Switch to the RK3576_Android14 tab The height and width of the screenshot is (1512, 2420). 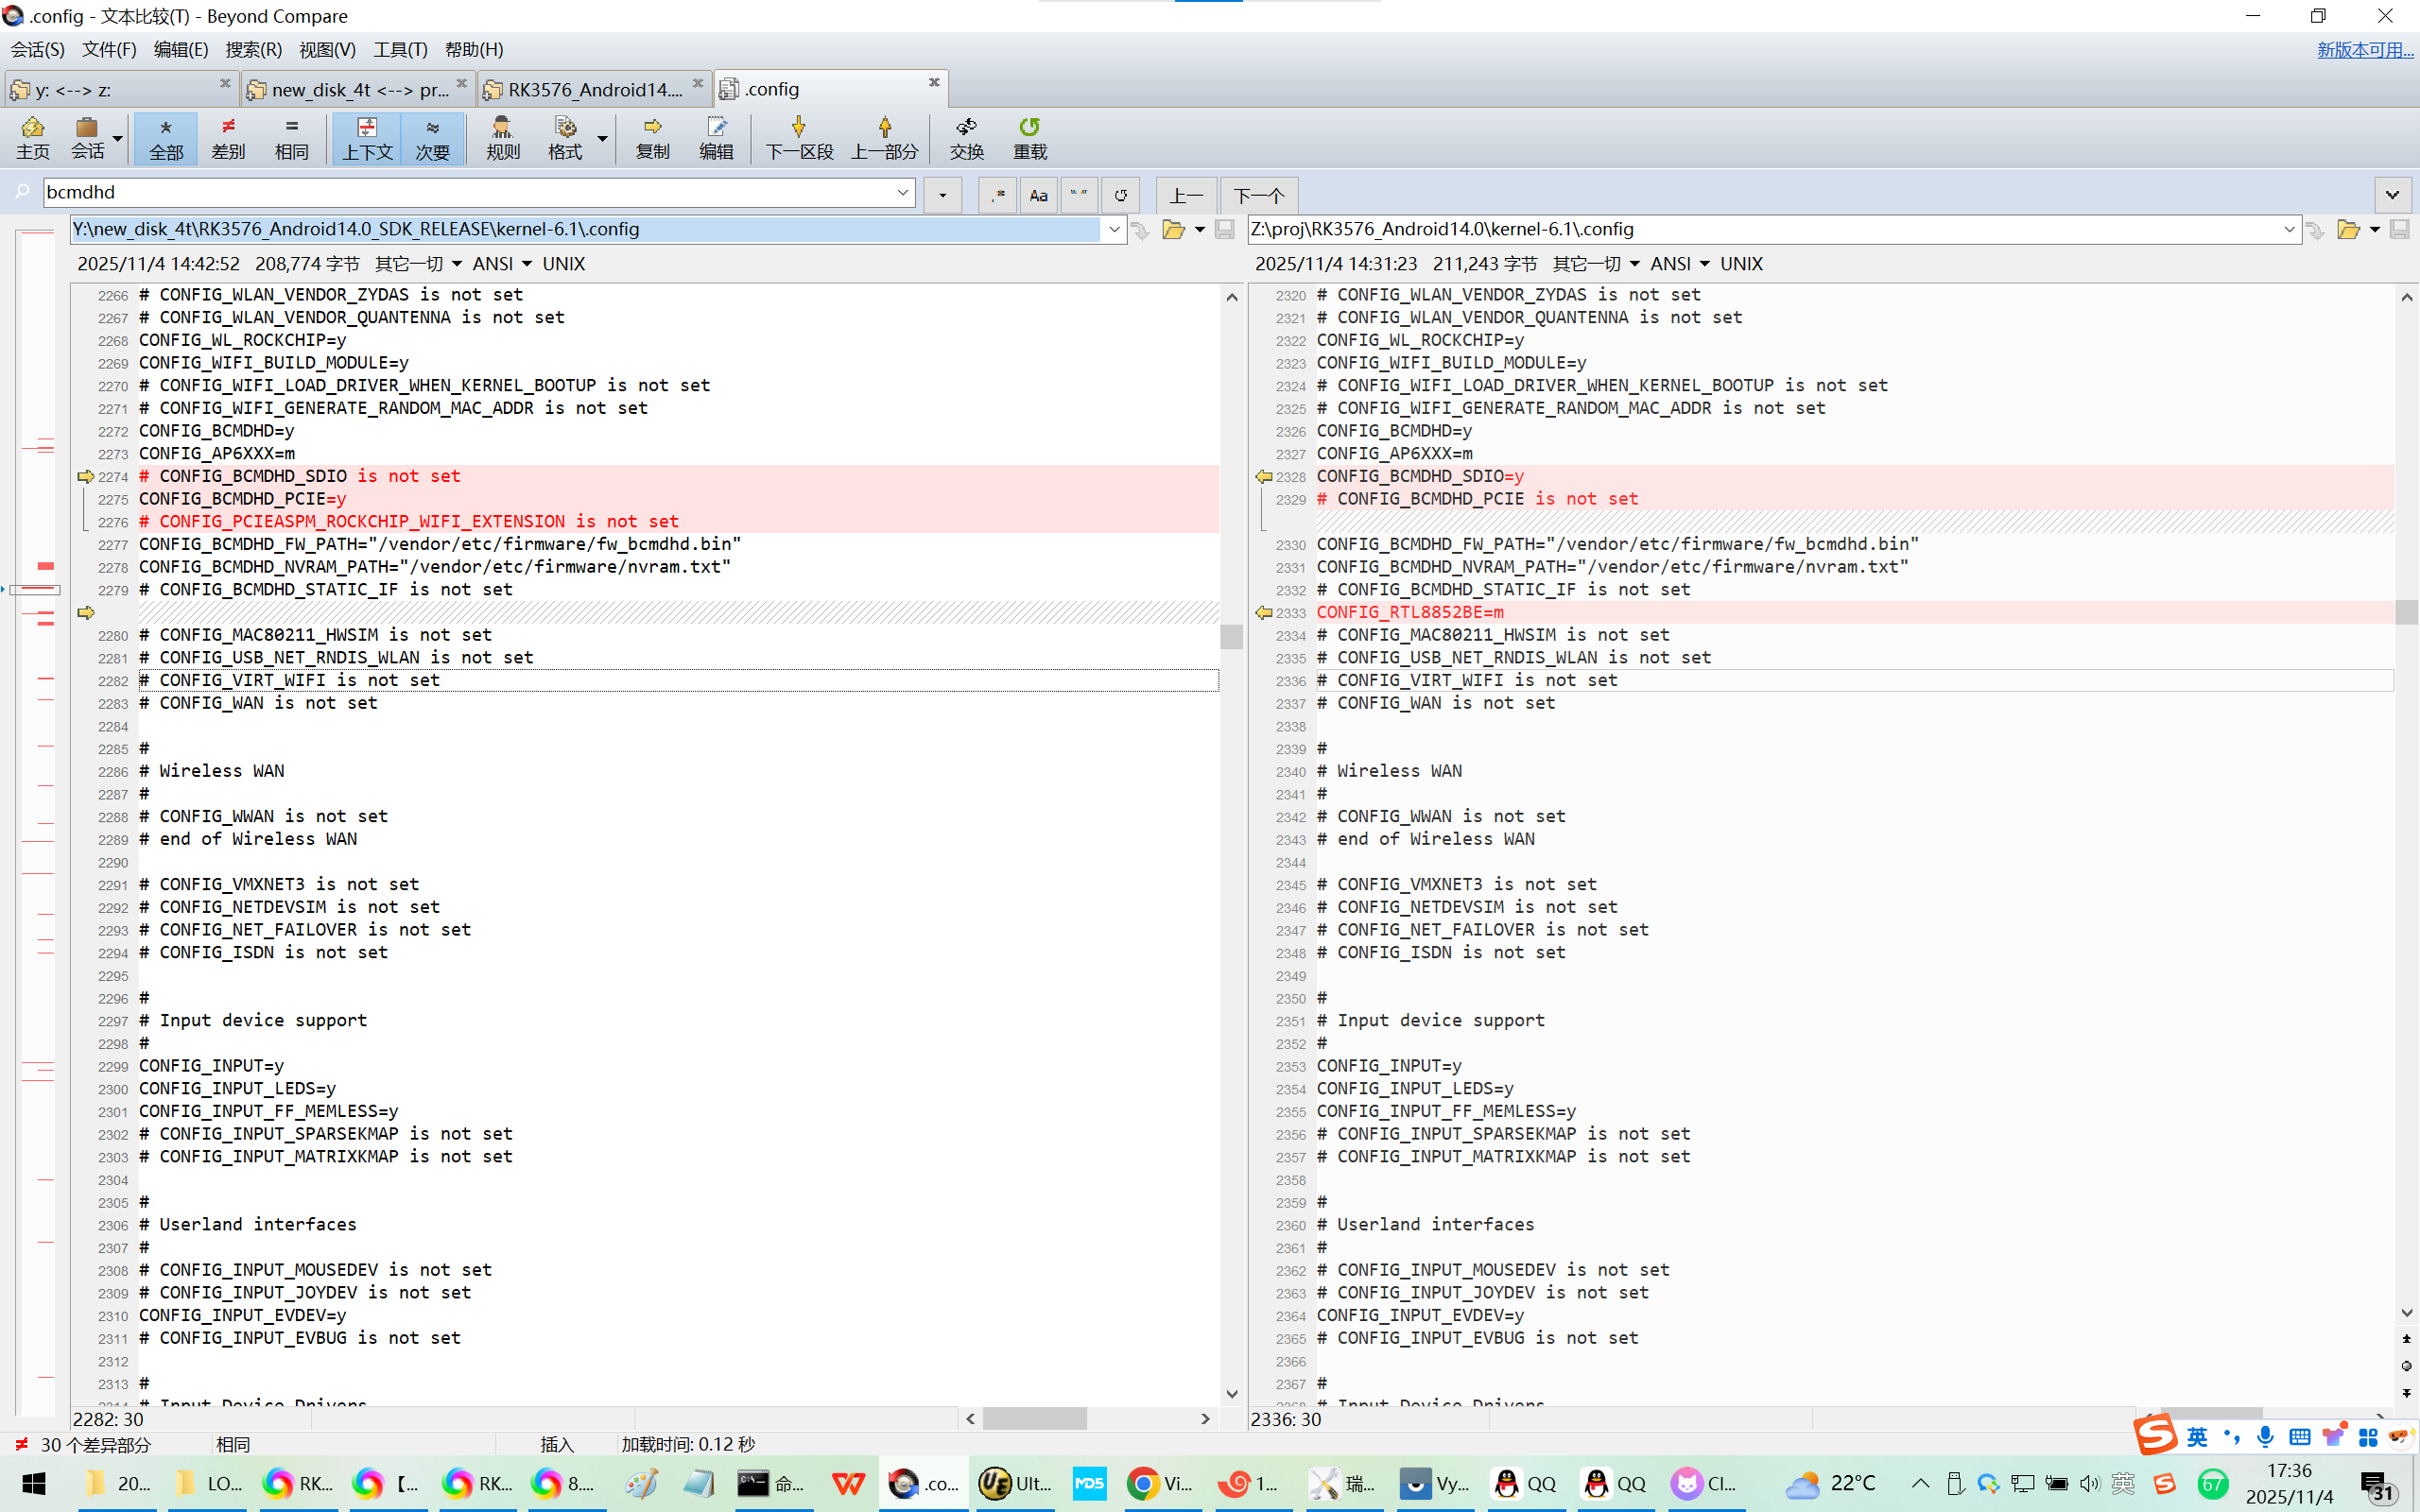[x=594, y=90]
